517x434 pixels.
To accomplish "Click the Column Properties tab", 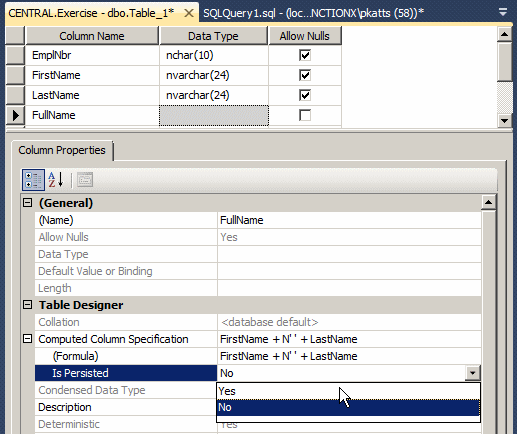I will (x=62, y=150).
